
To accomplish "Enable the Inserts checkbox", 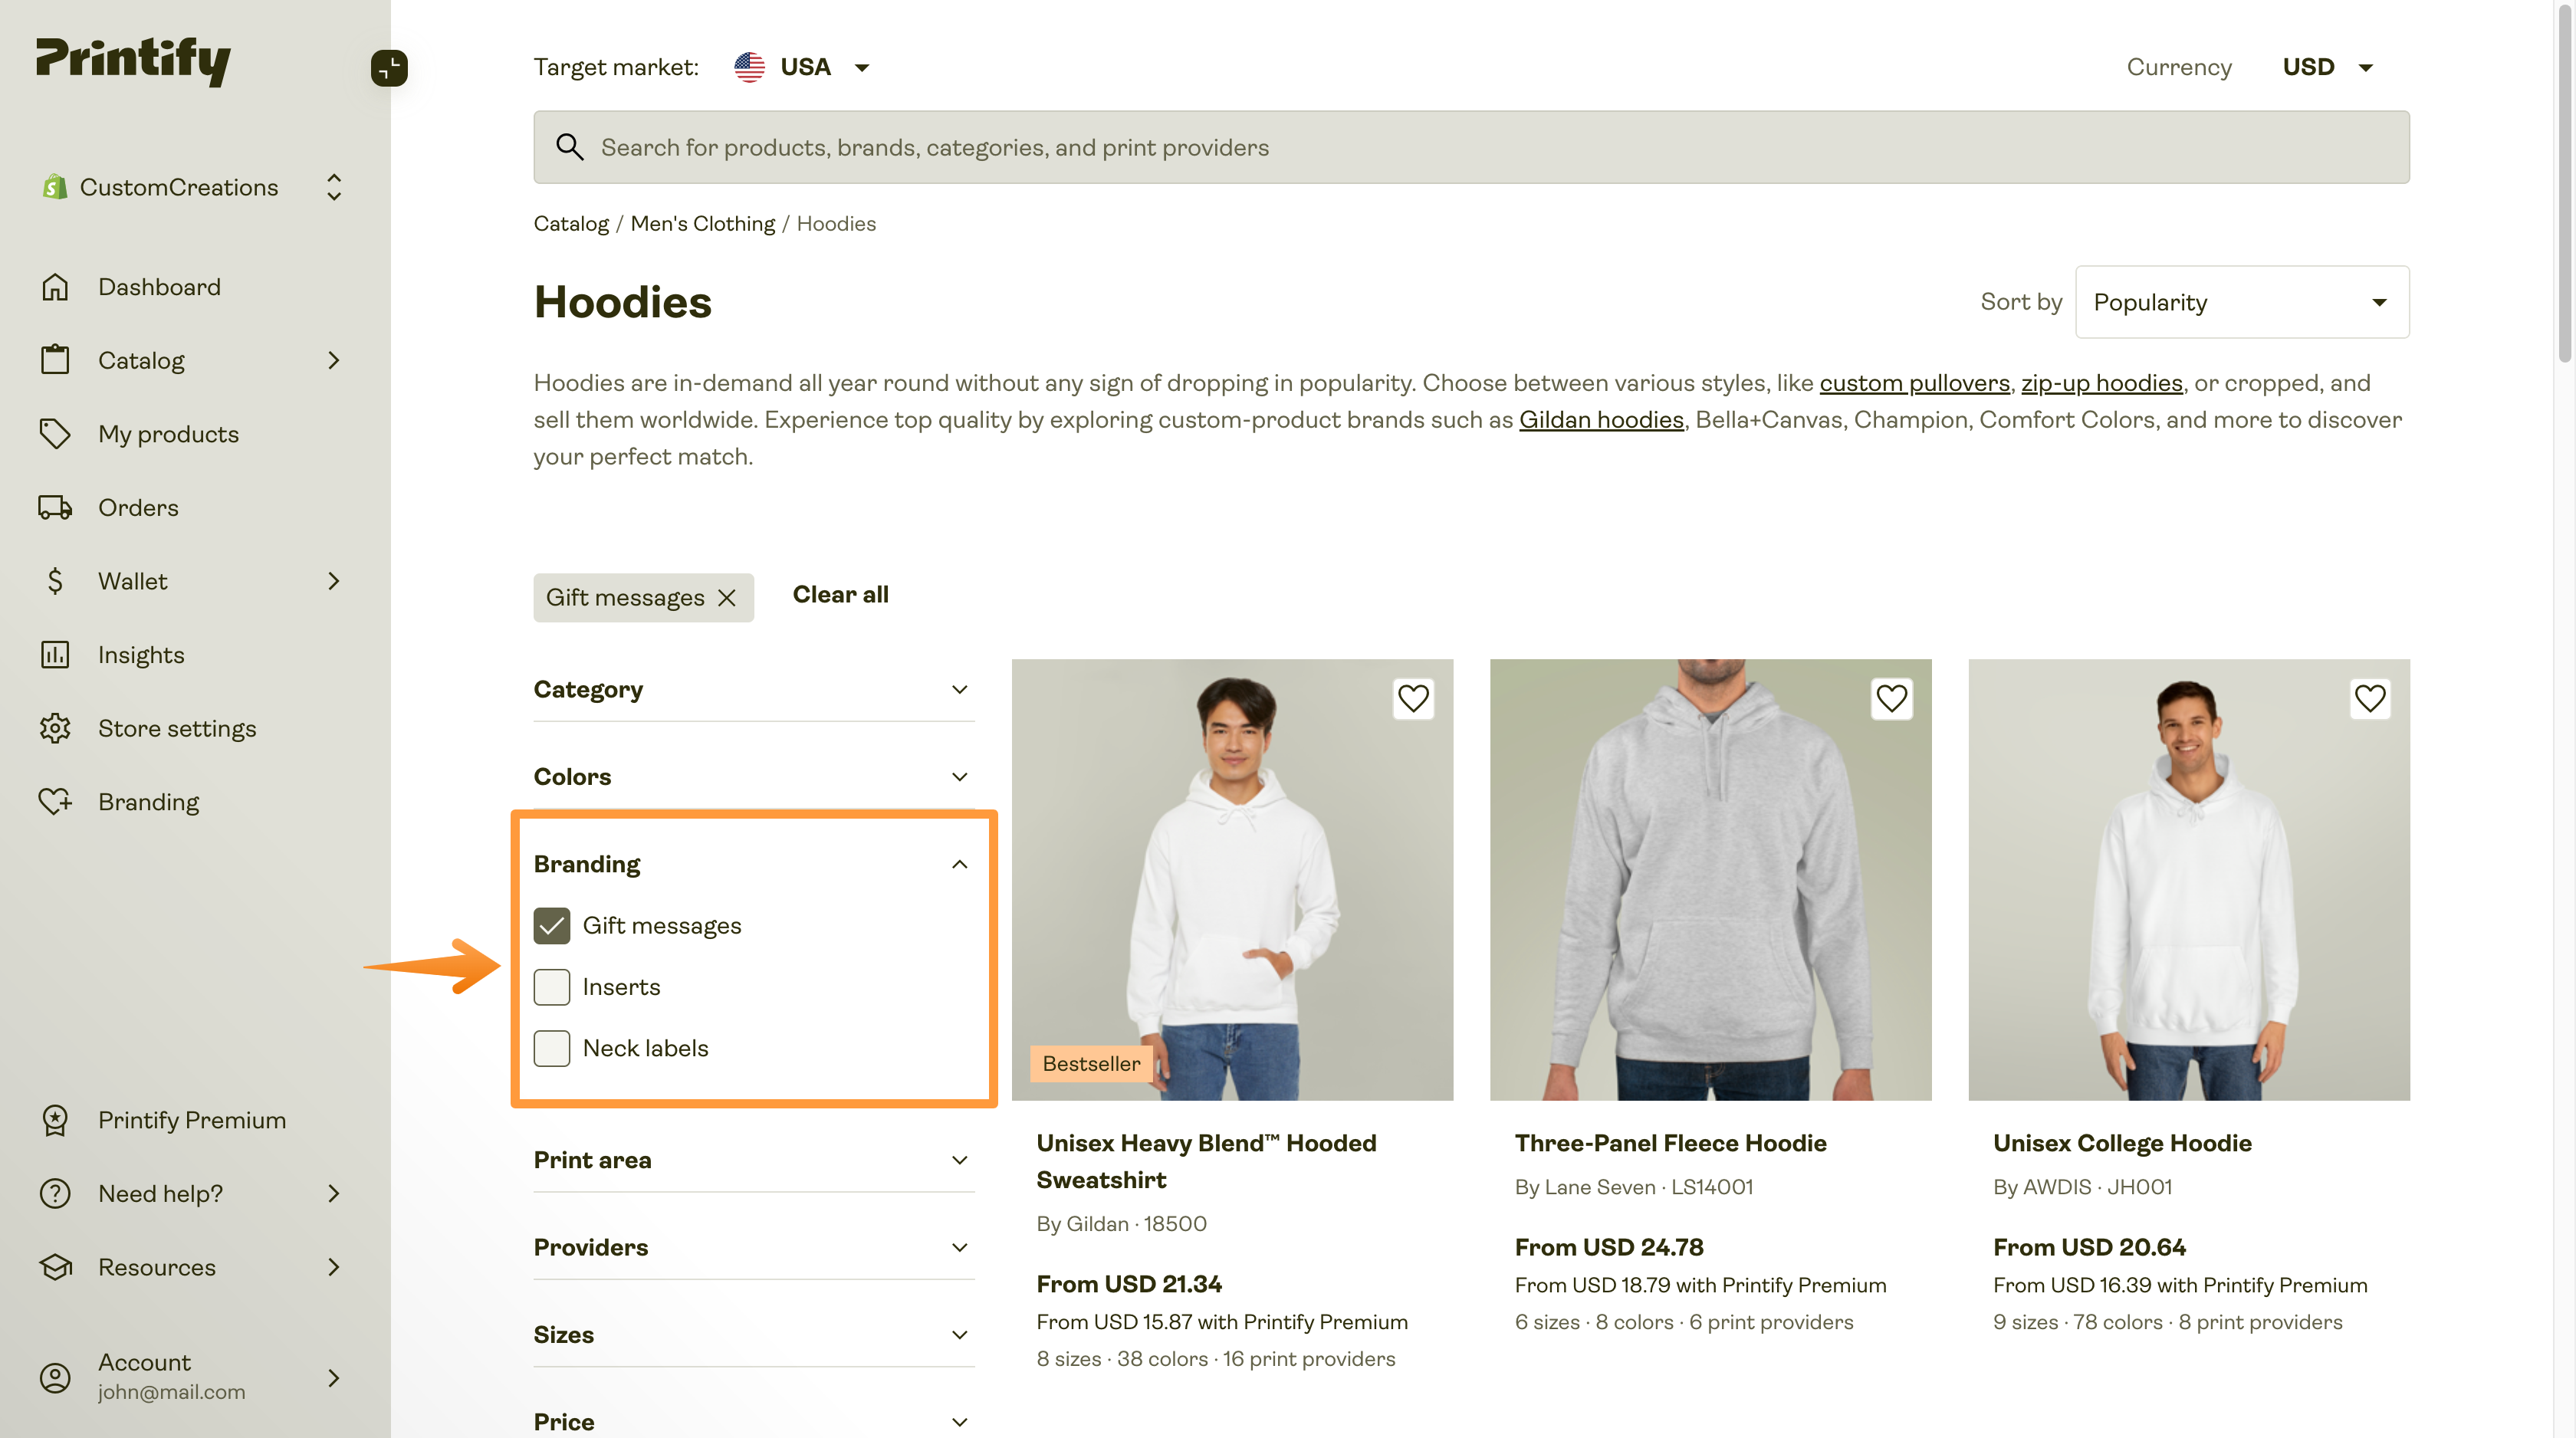I will pos(551,987).
